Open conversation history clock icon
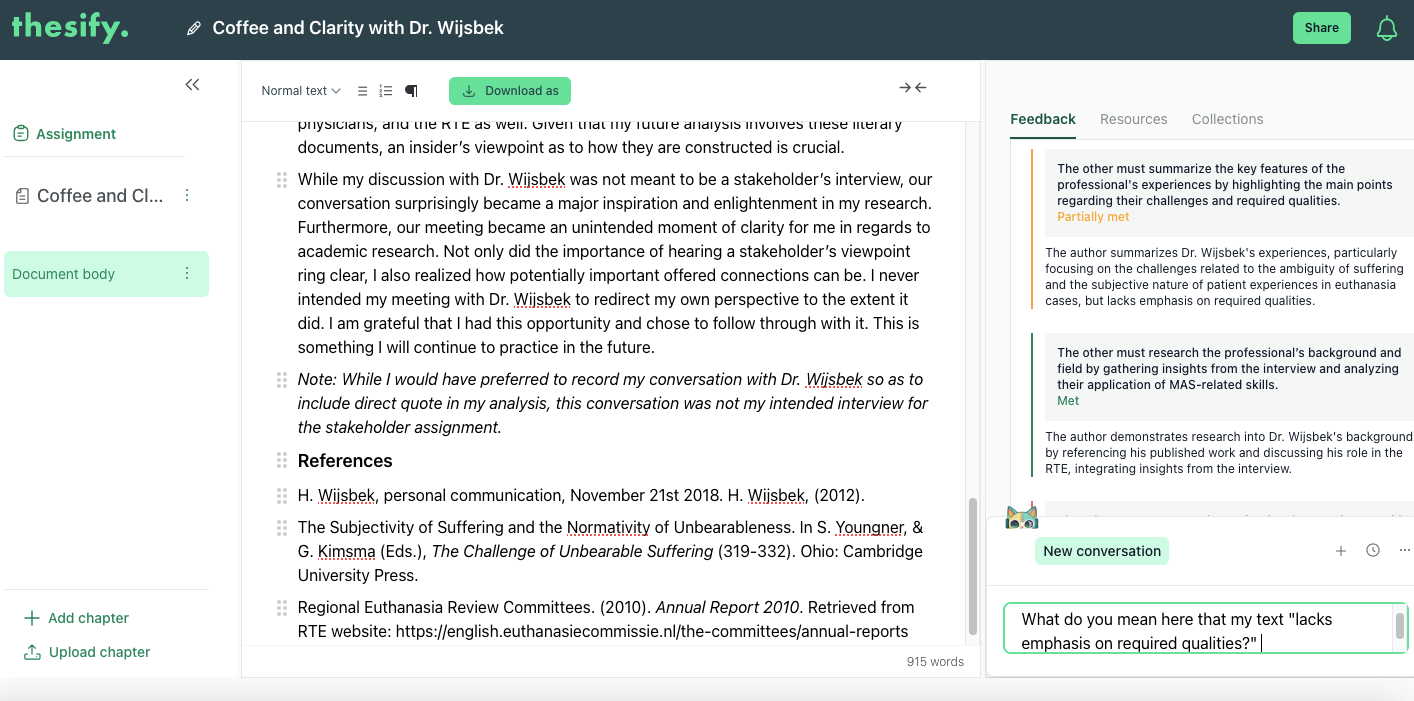Screen dimensions: 1414x701 click(1373, 550)
